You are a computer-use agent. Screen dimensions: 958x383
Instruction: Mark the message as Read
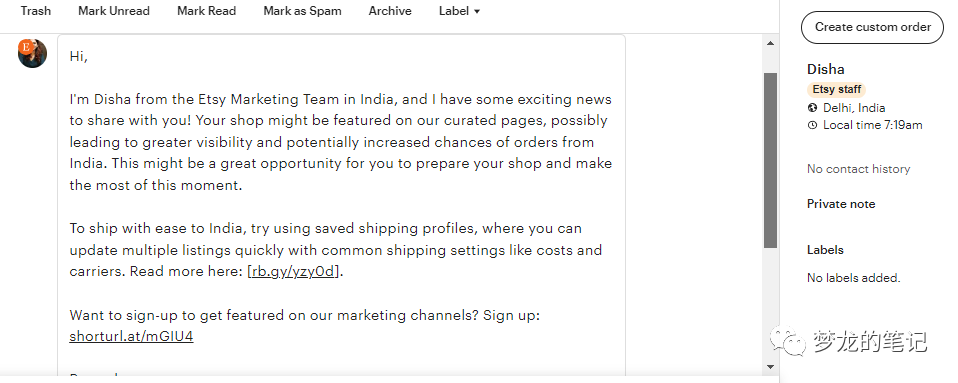pos(207,11)
